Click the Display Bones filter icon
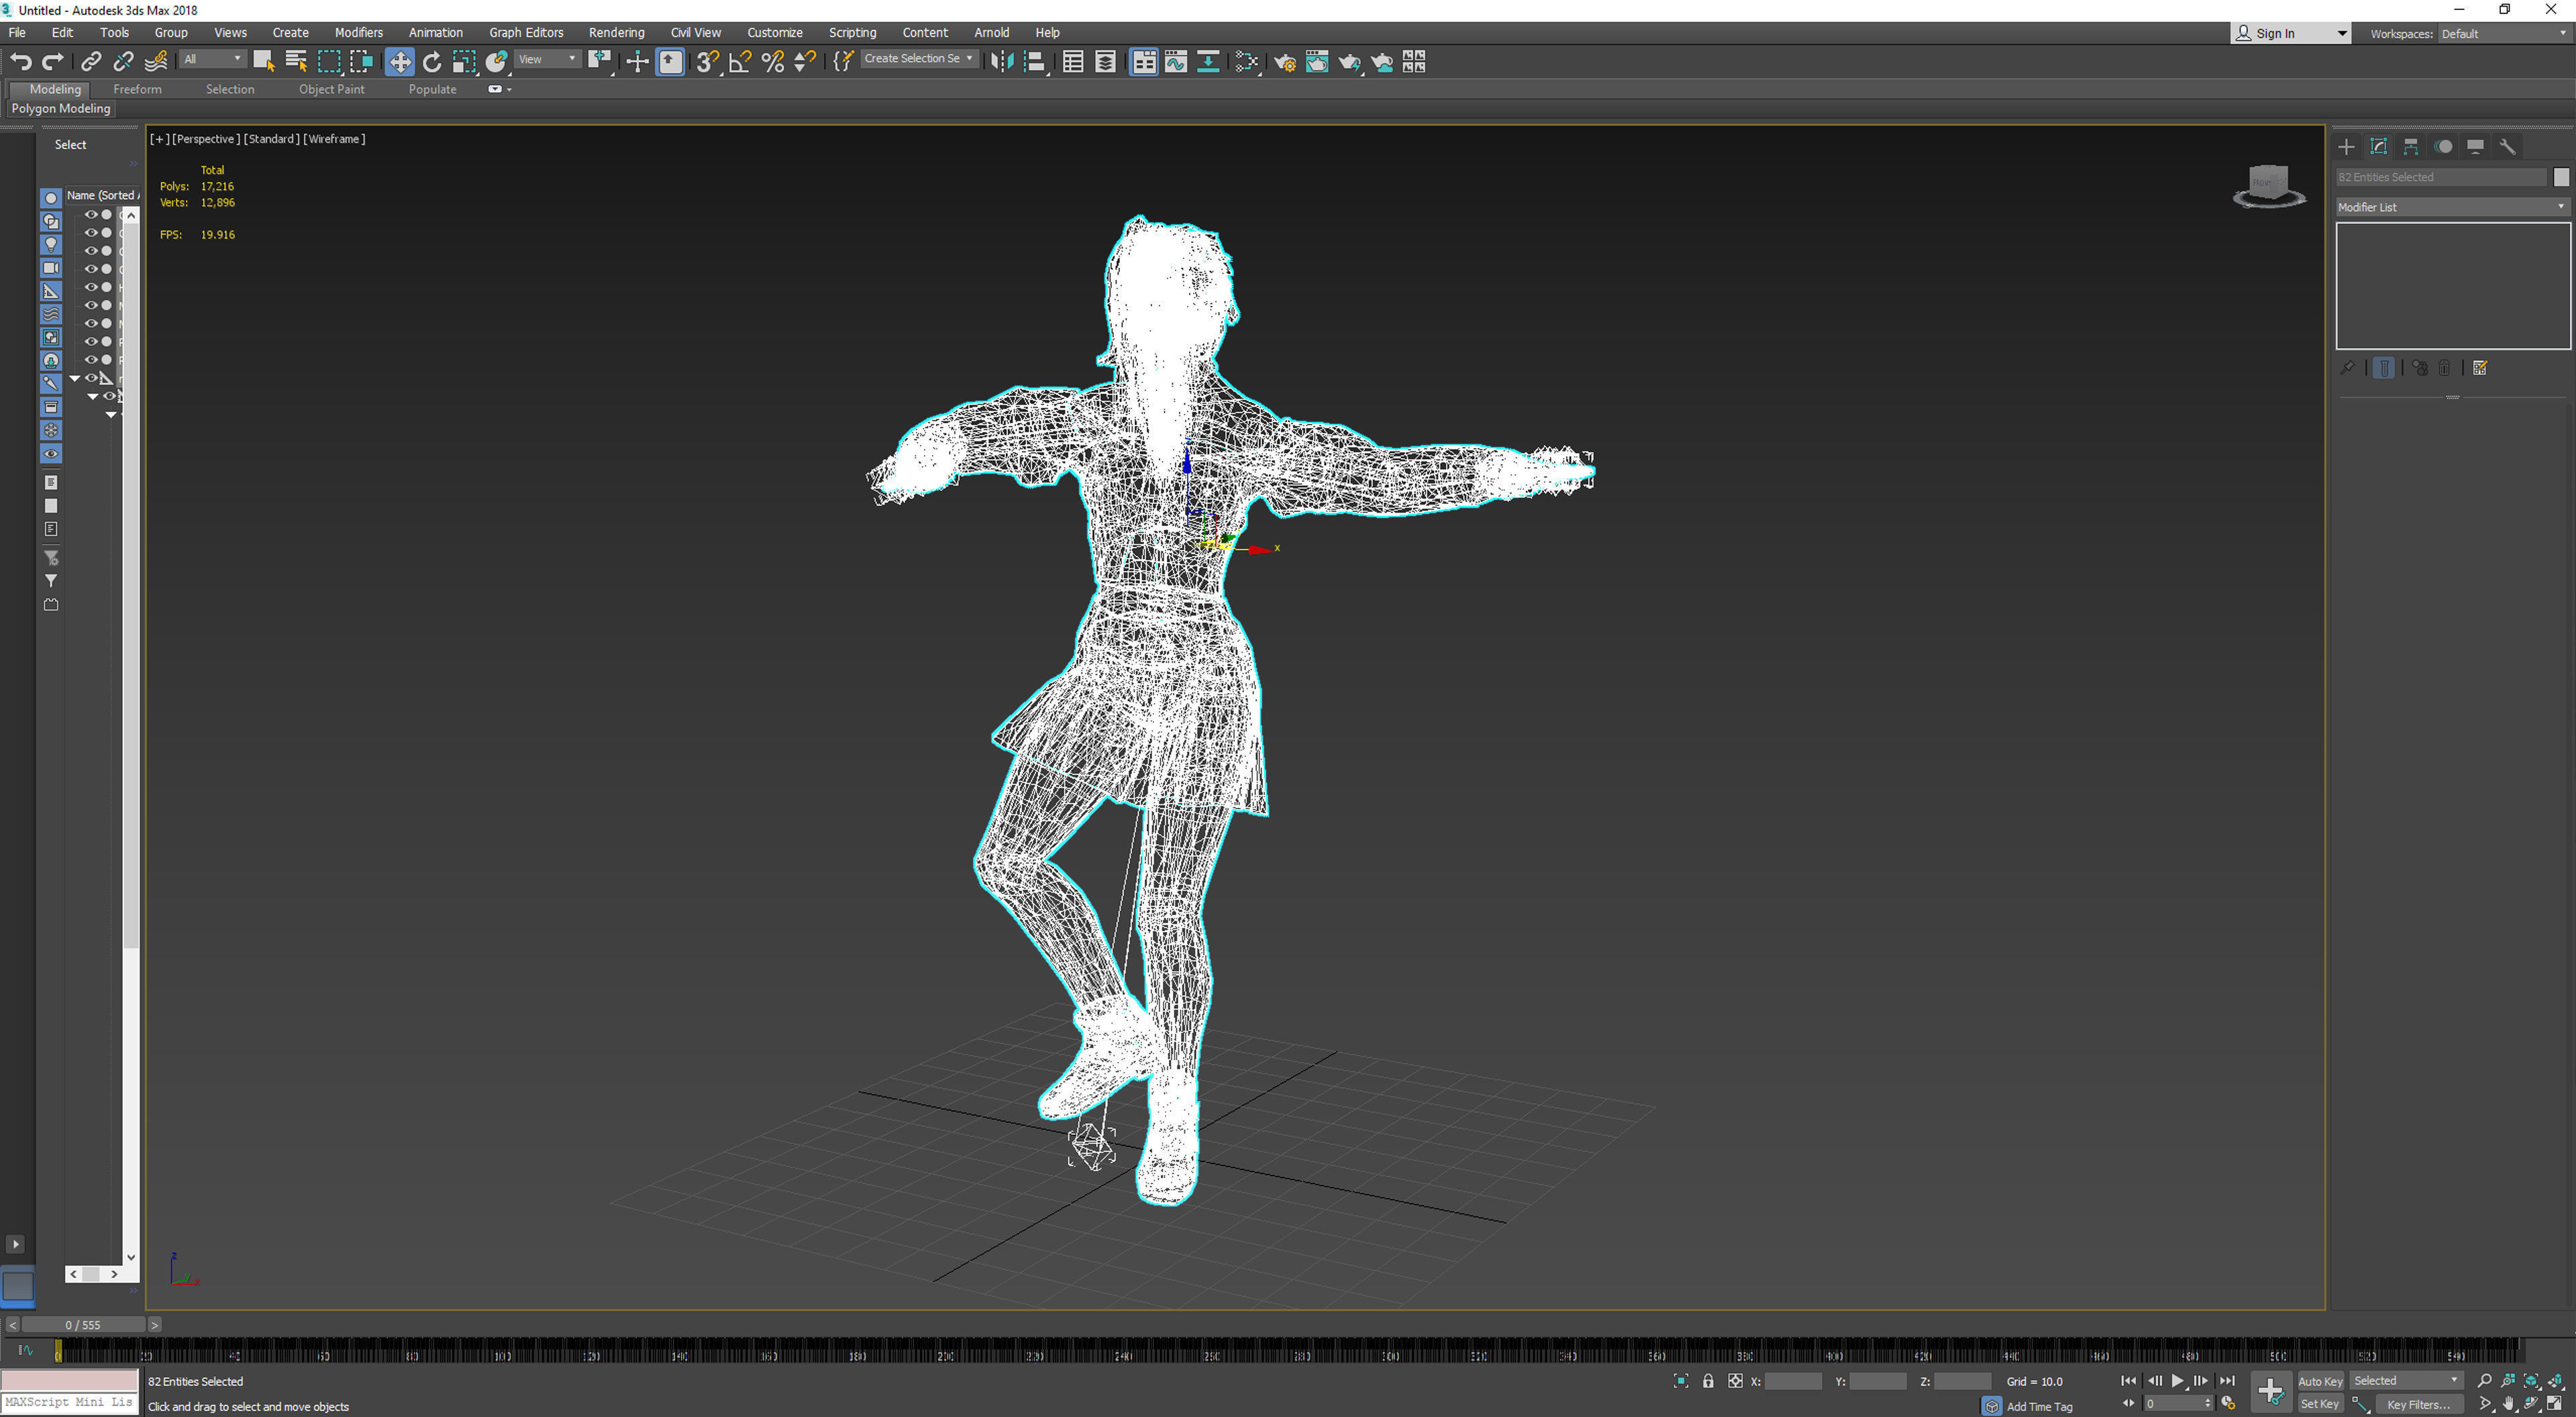 51,383
